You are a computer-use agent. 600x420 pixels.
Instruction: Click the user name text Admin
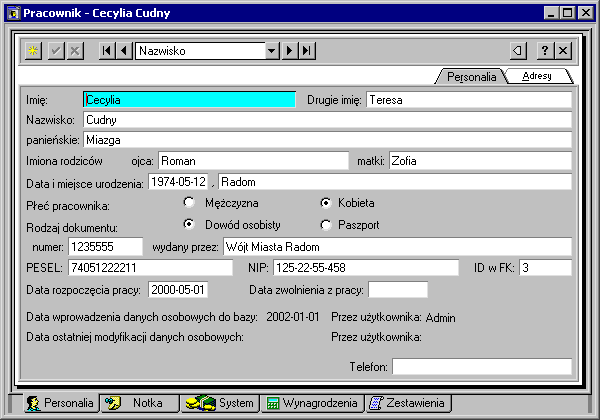(x=440, y=317)
